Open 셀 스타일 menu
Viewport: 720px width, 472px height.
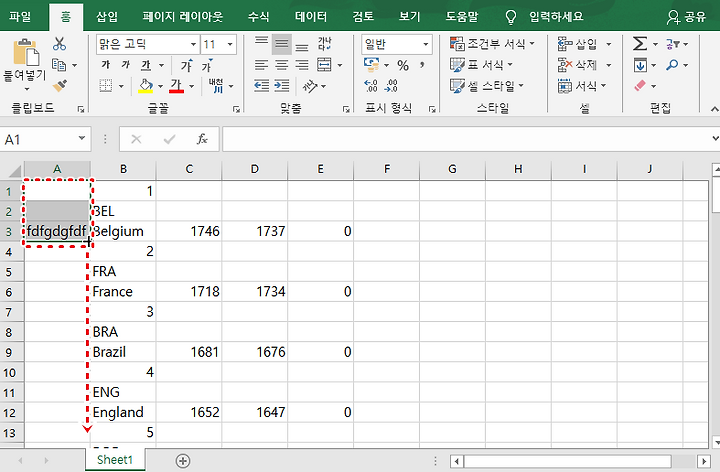[487, 86]
